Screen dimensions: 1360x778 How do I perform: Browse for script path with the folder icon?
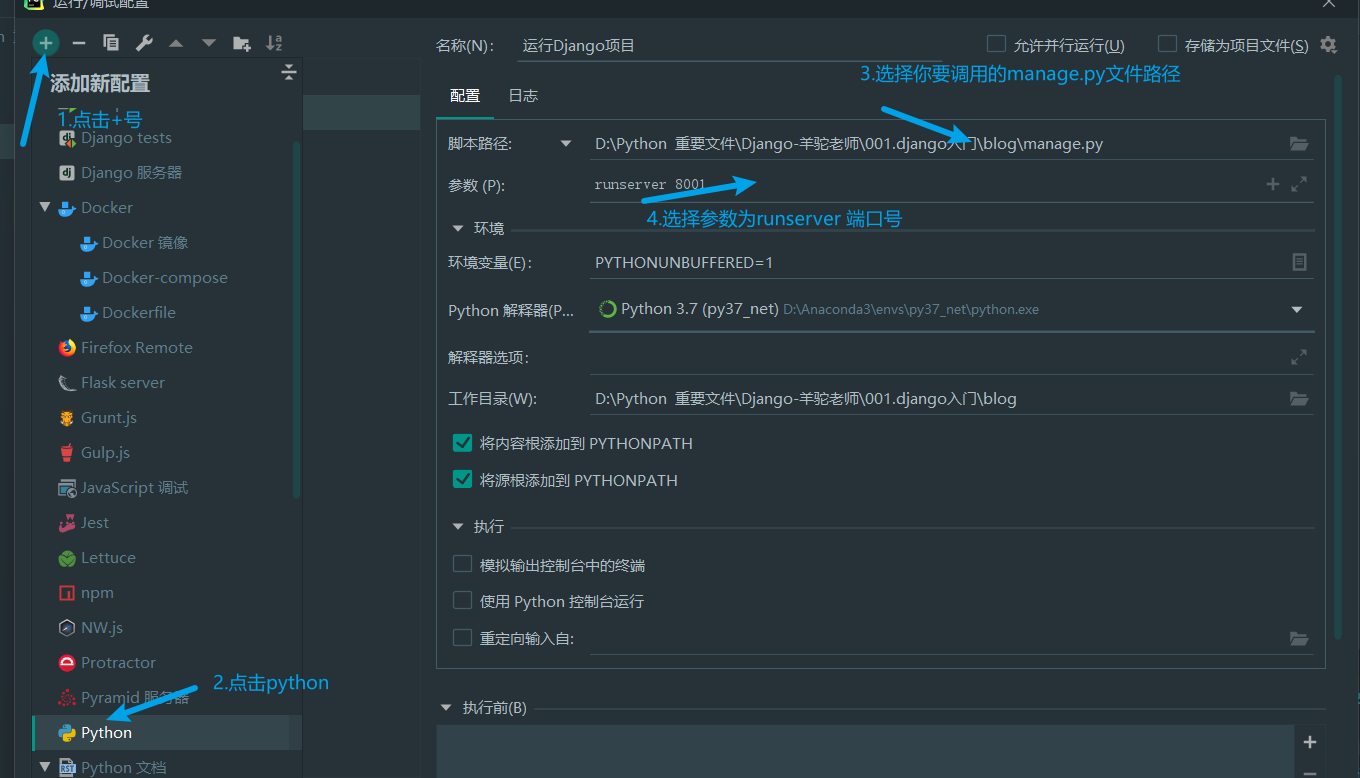tap(1299, 144)
